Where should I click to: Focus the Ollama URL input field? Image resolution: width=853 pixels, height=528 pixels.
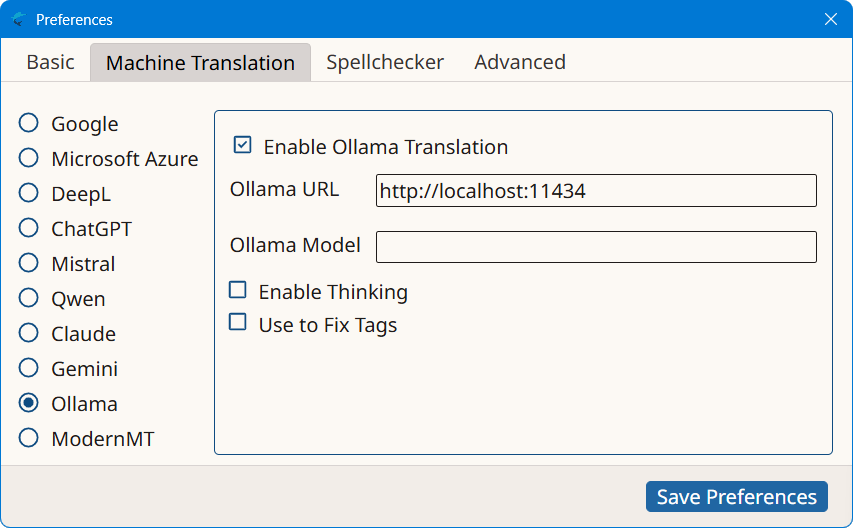coord(596,190)
